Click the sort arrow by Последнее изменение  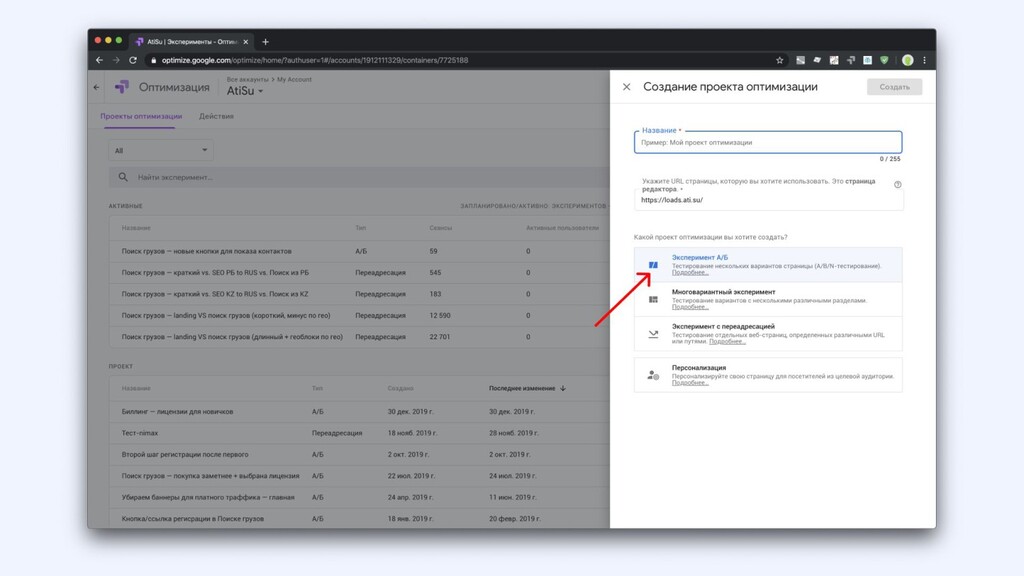coord(563,388)
